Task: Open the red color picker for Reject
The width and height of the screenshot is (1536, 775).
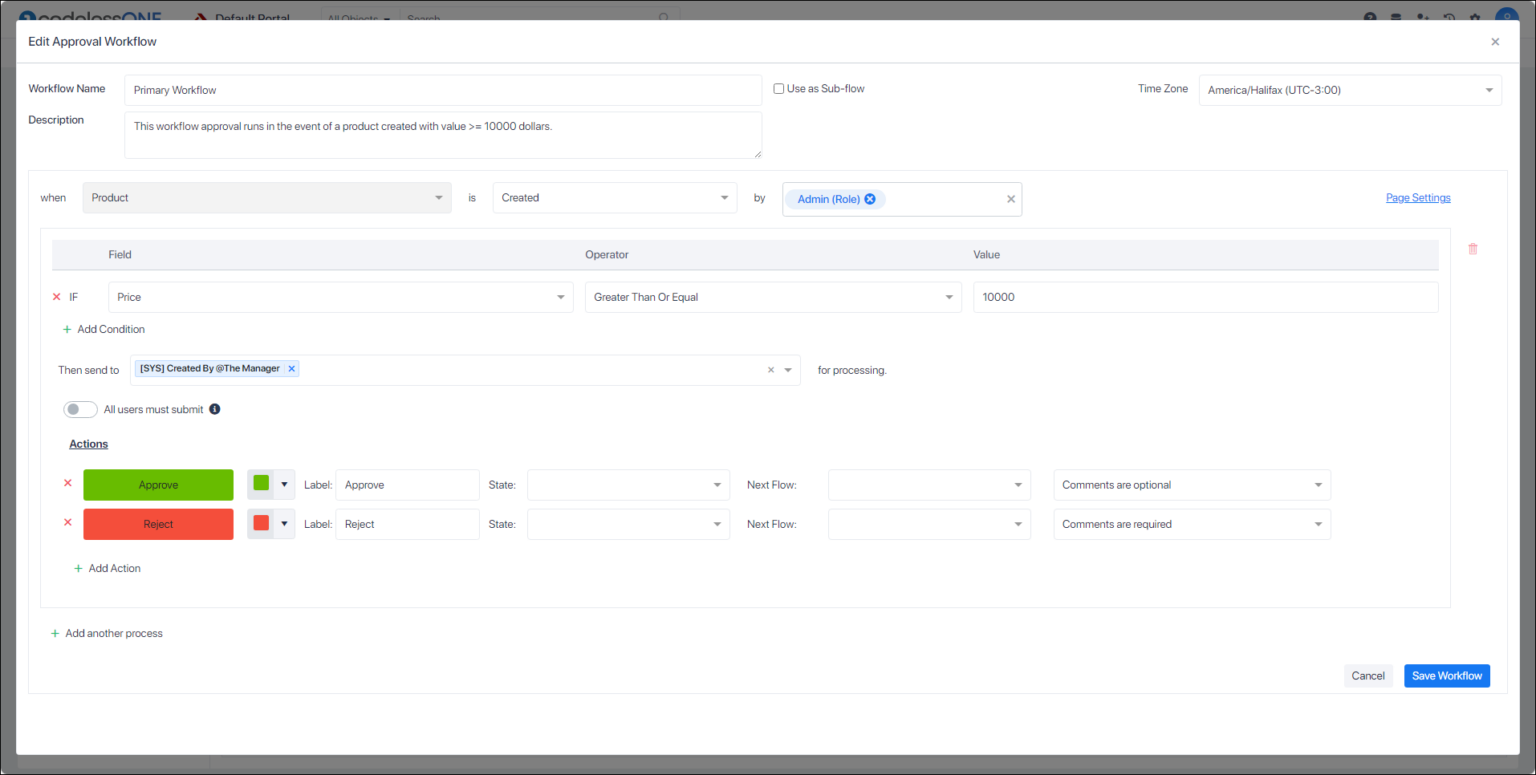Action: pos(271,523)
